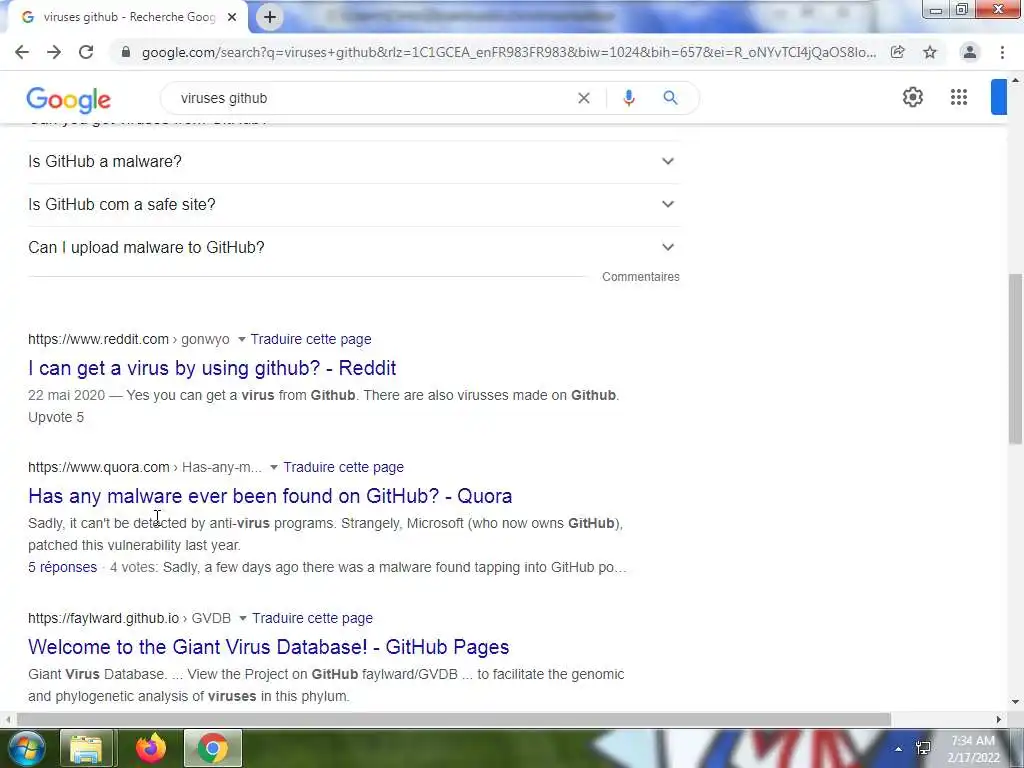The height and width of the screenshot is (768, 1024).
Task: Translate the GVDB GitHub Pages result
Action: click(313, 618)
